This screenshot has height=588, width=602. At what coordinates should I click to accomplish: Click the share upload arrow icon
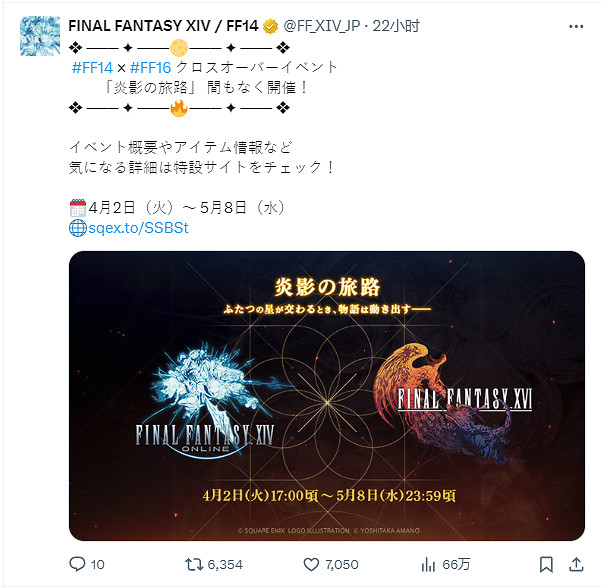tap(576, 564)
